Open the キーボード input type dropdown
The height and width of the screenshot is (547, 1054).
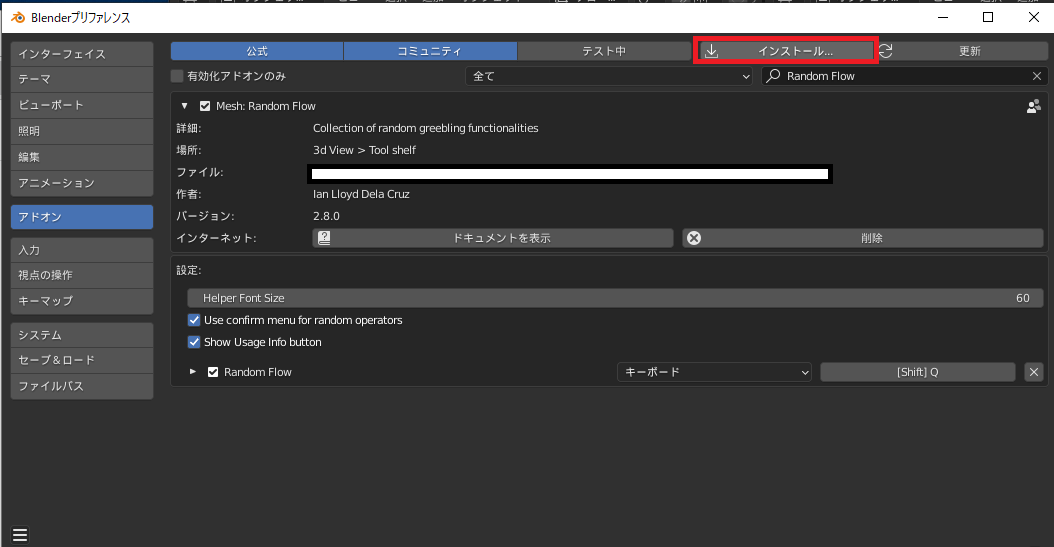tap(714, 372)
